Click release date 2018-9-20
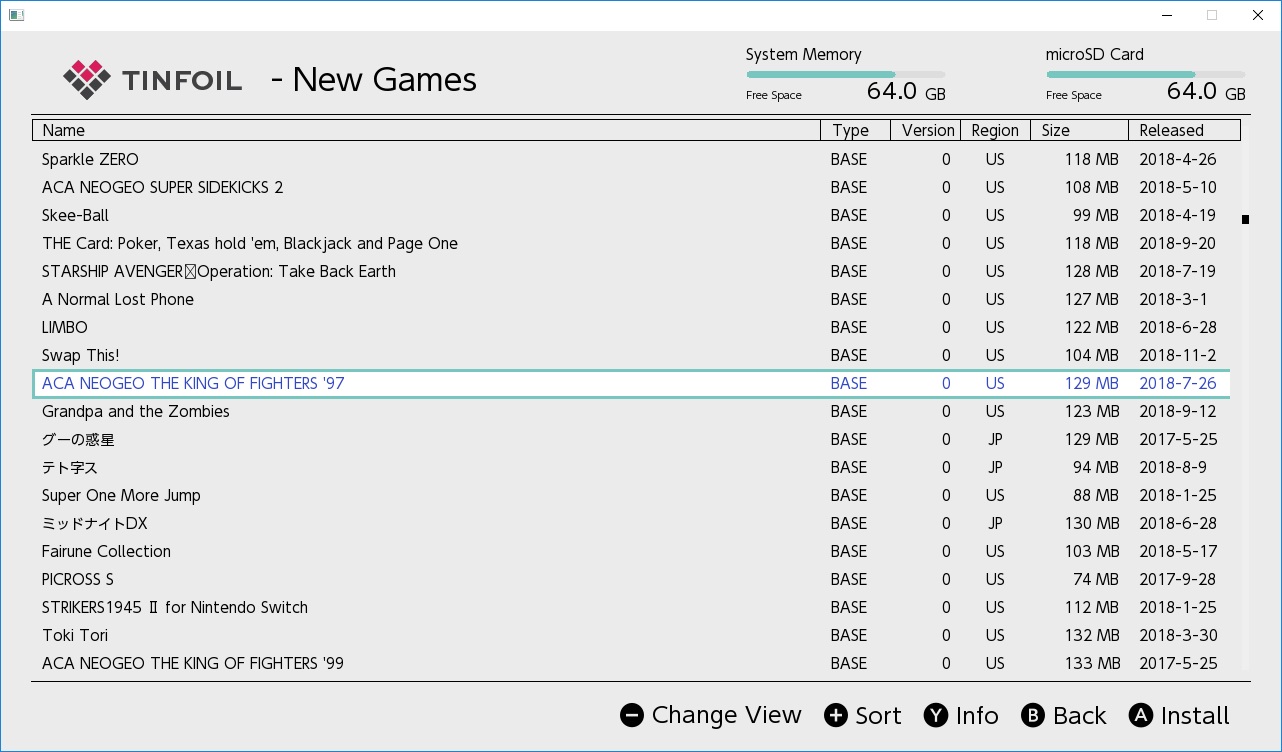Viewport: 1282px width, 752px height. [x=1179, y=243]
